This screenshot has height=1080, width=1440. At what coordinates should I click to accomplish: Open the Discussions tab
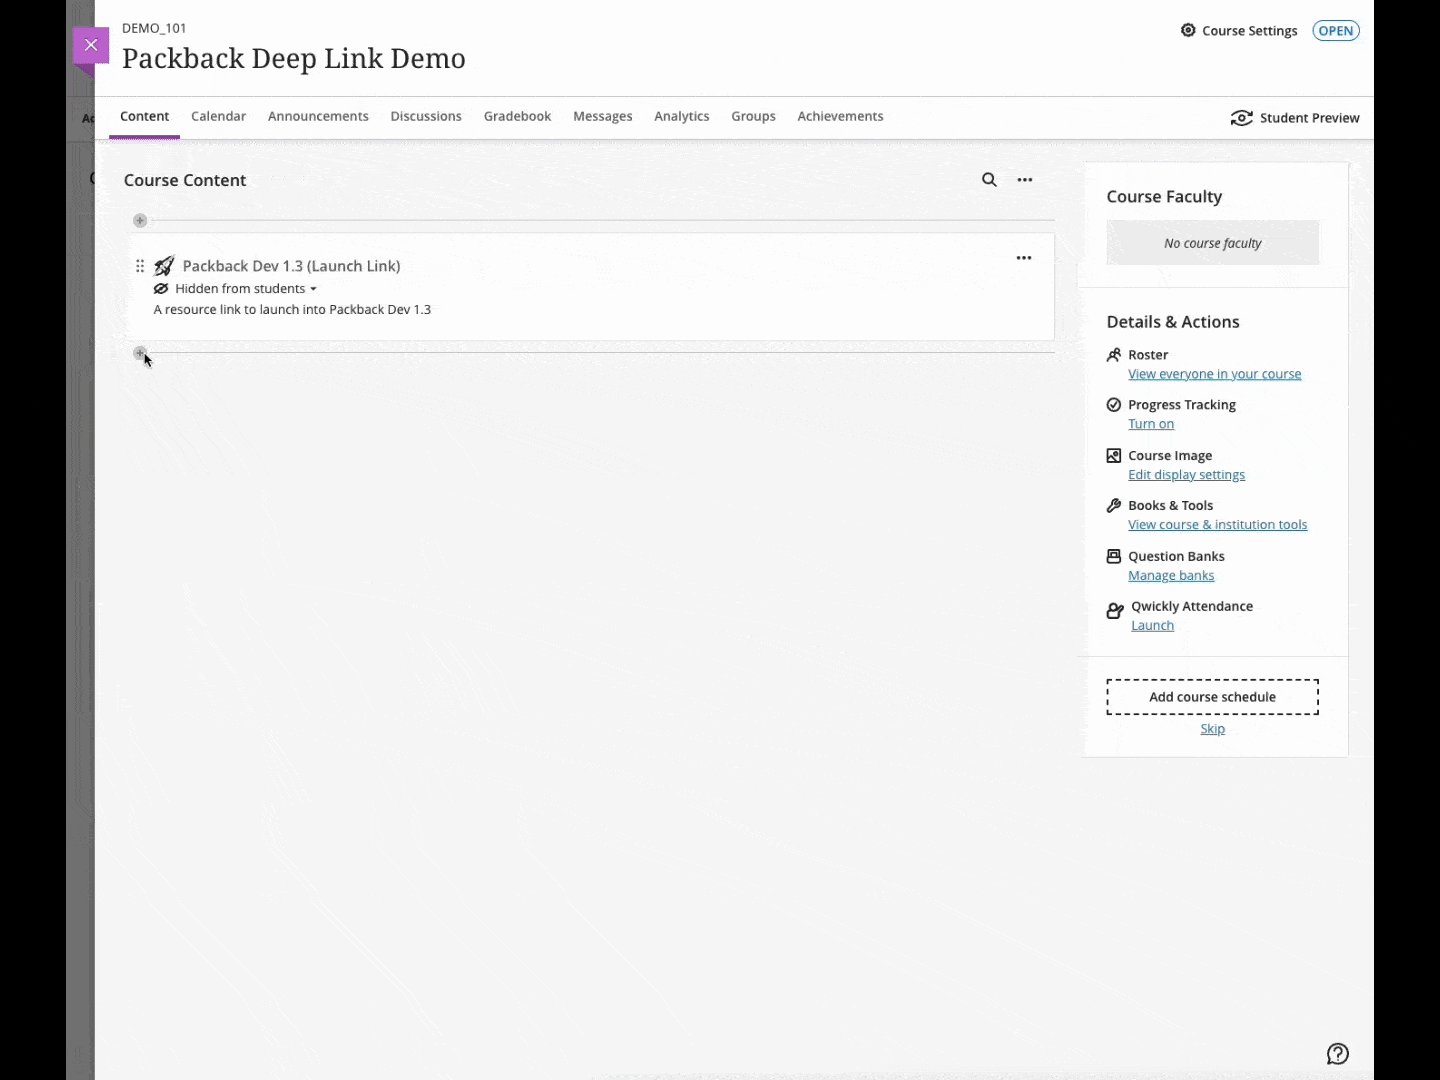(x=426, y=117)
